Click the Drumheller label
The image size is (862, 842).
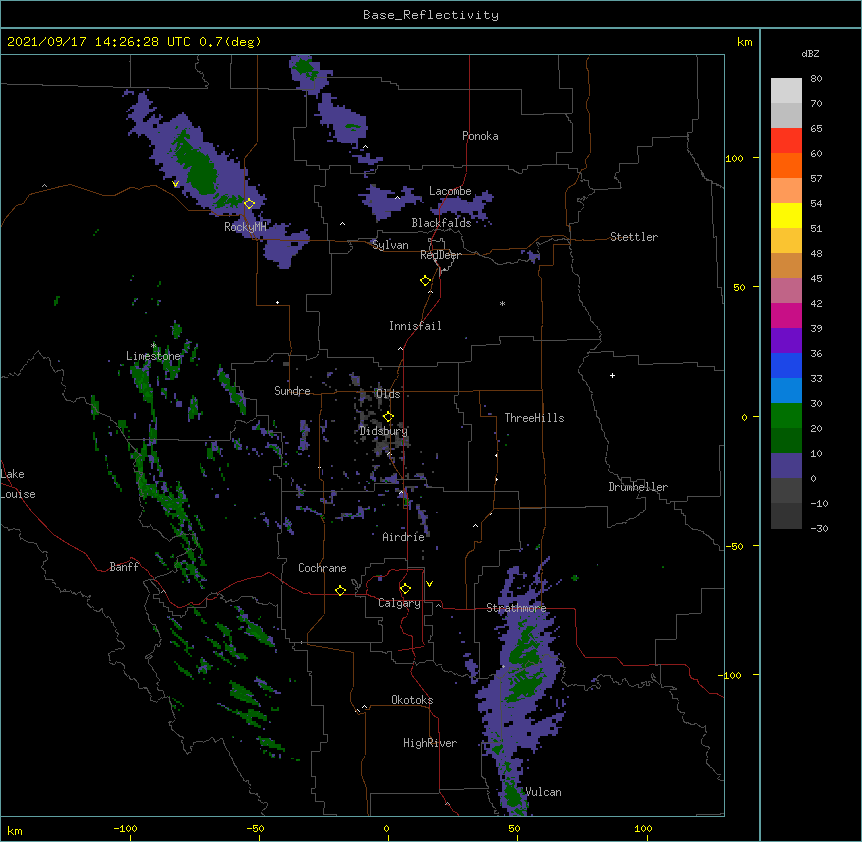pos(638,487)
